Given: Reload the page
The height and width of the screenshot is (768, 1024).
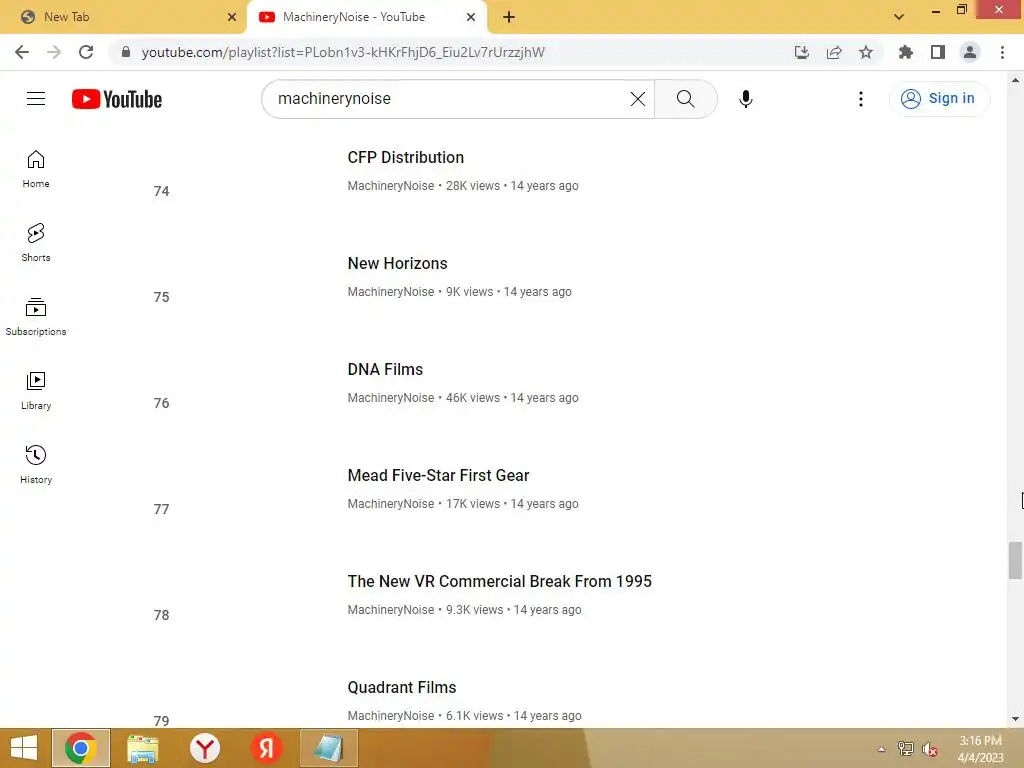Looking at the screenshot, I should coord(86,52).
